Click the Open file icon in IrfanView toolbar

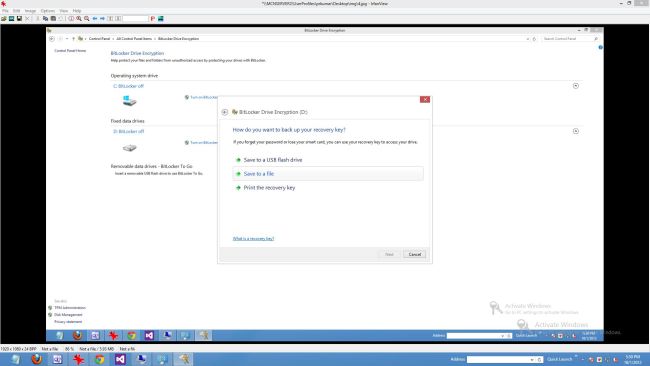4,19
